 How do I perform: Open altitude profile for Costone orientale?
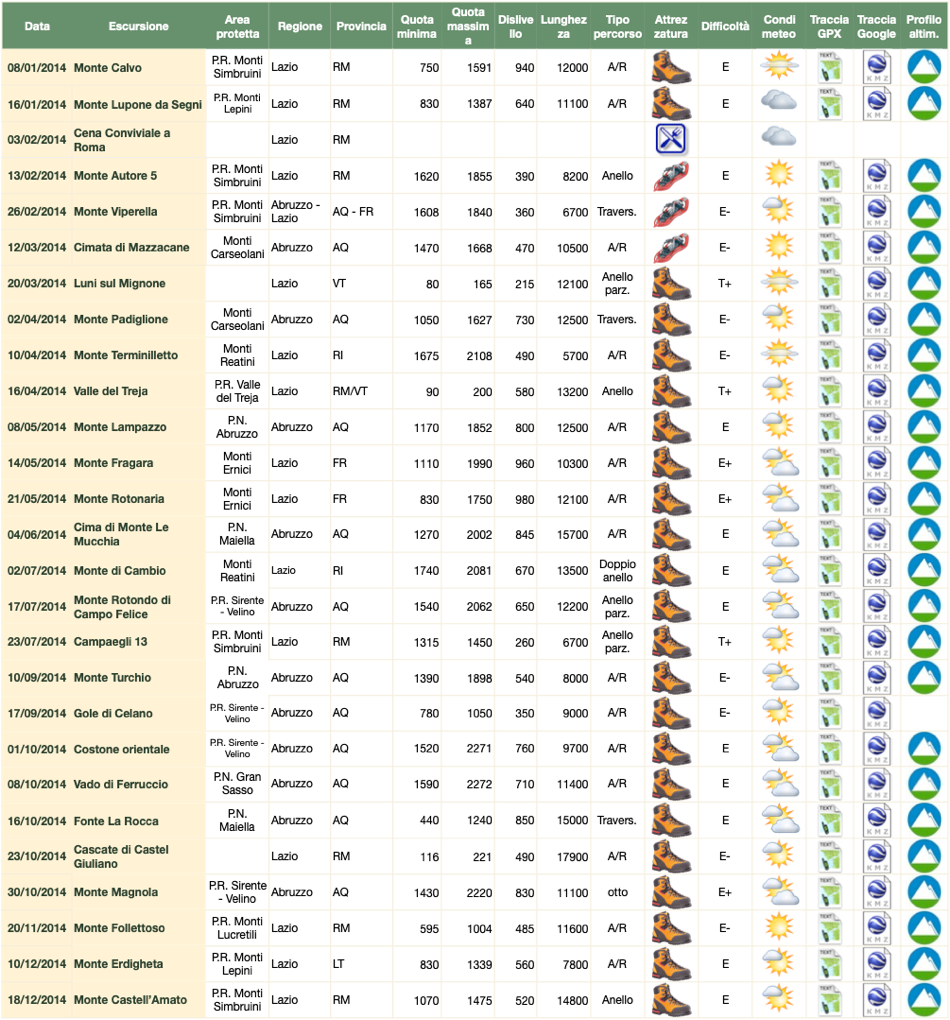924,749
